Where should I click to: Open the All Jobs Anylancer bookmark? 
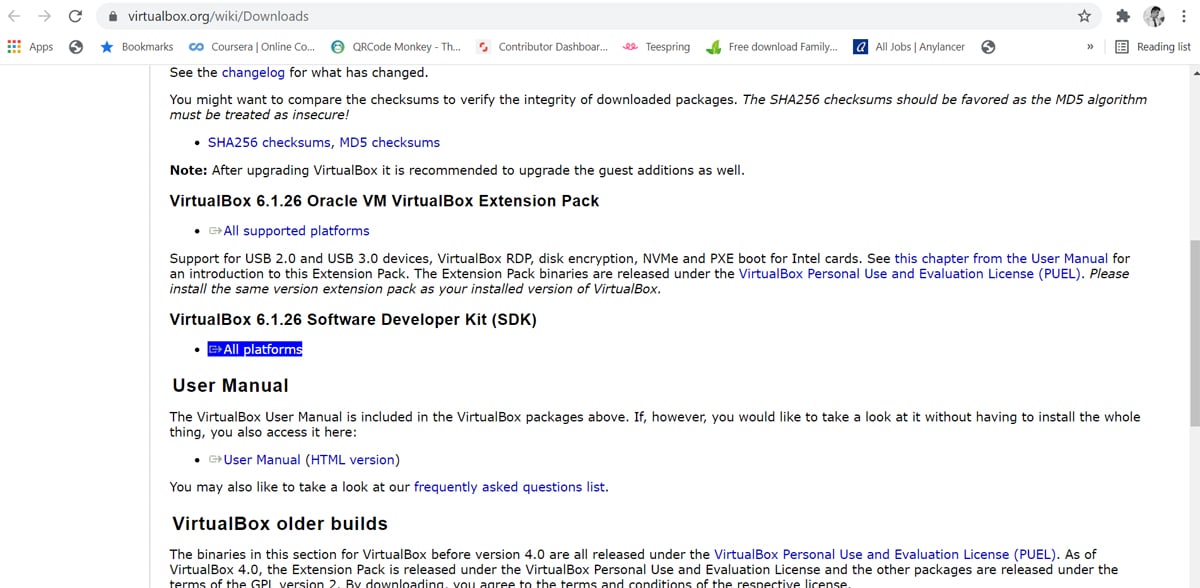[x=909, y=47]
